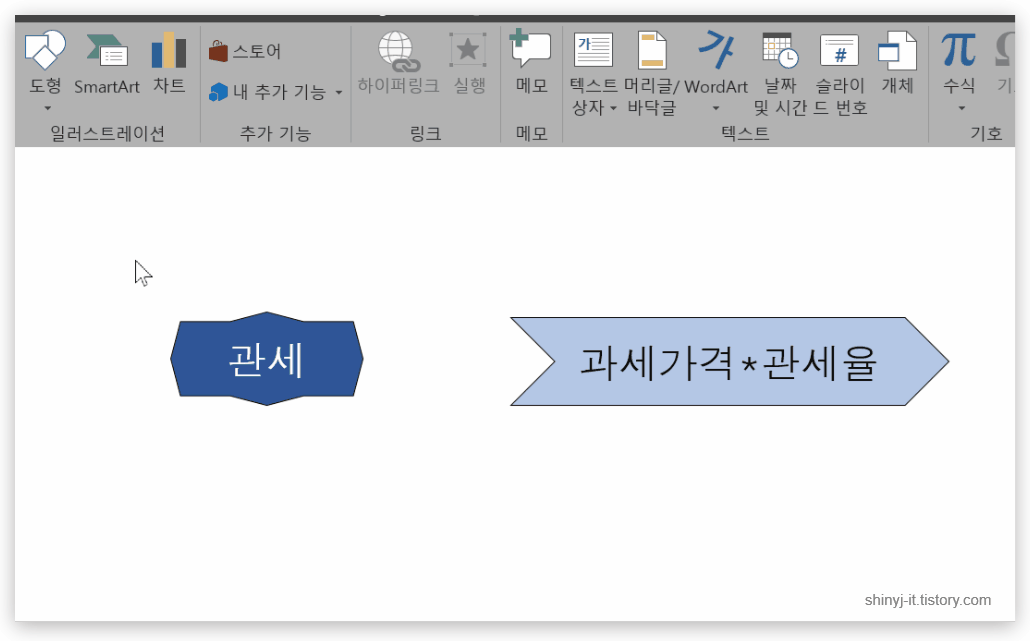
Task: Click the 내 추가 기능 button
Action: [x=267, y=92]
